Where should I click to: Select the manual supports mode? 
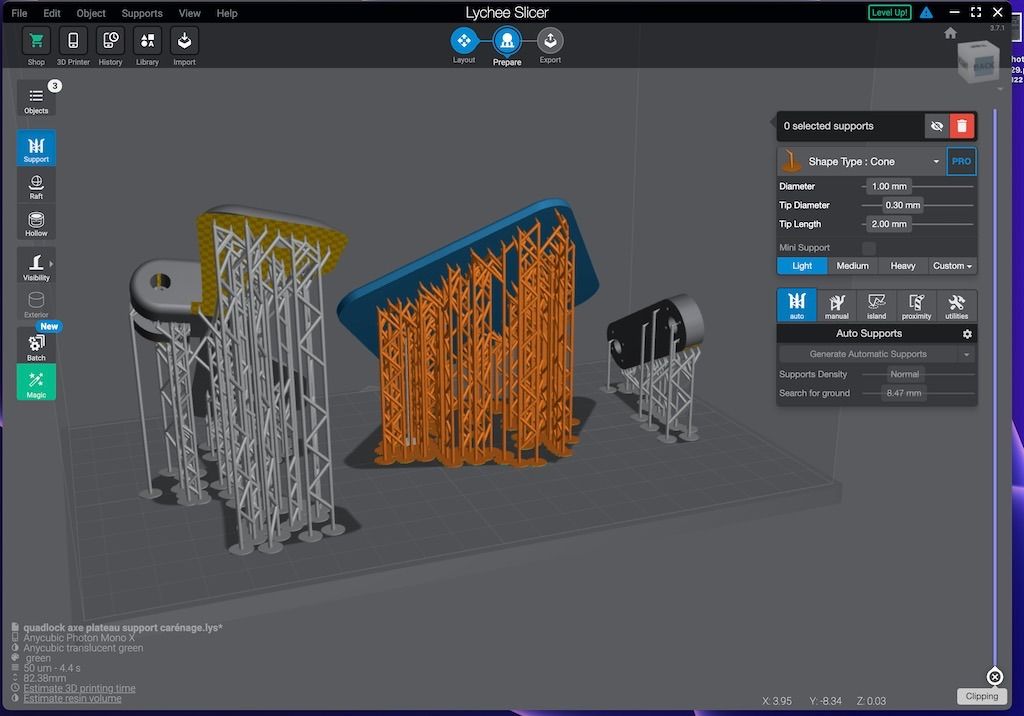pos(837,305)
